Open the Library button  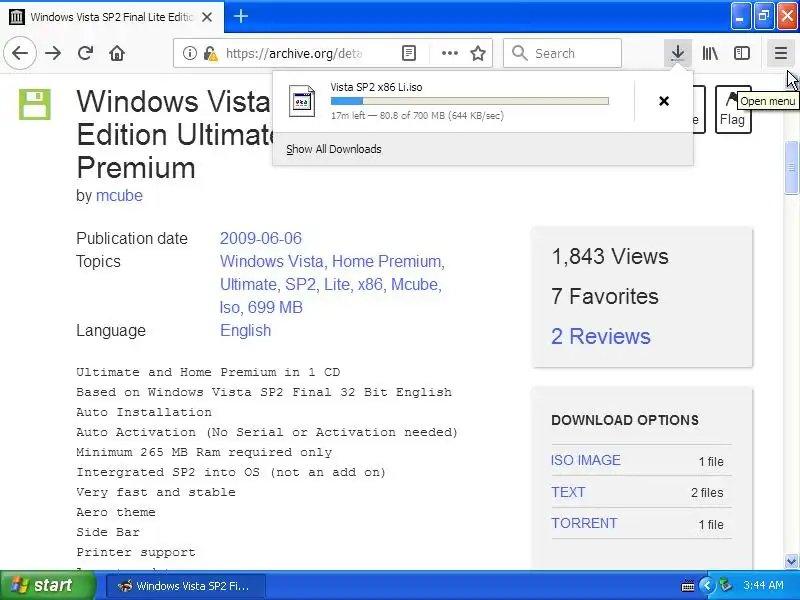(x=710, y=53)
